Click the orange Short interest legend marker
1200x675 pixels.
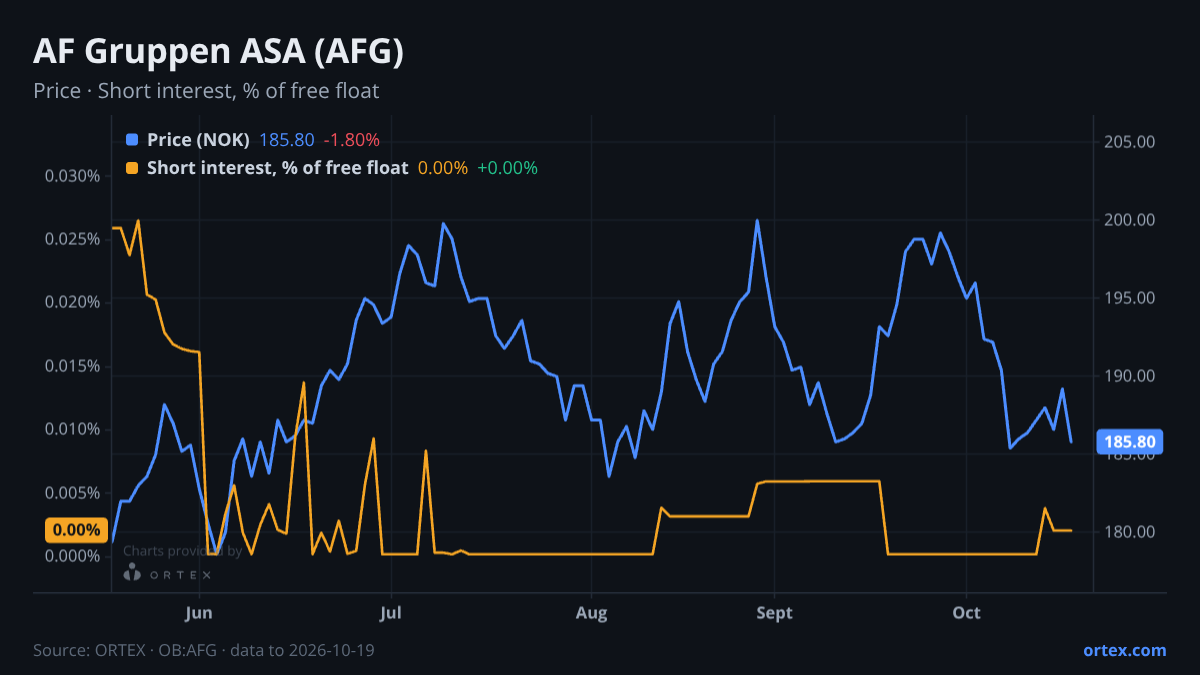point(133,168)
